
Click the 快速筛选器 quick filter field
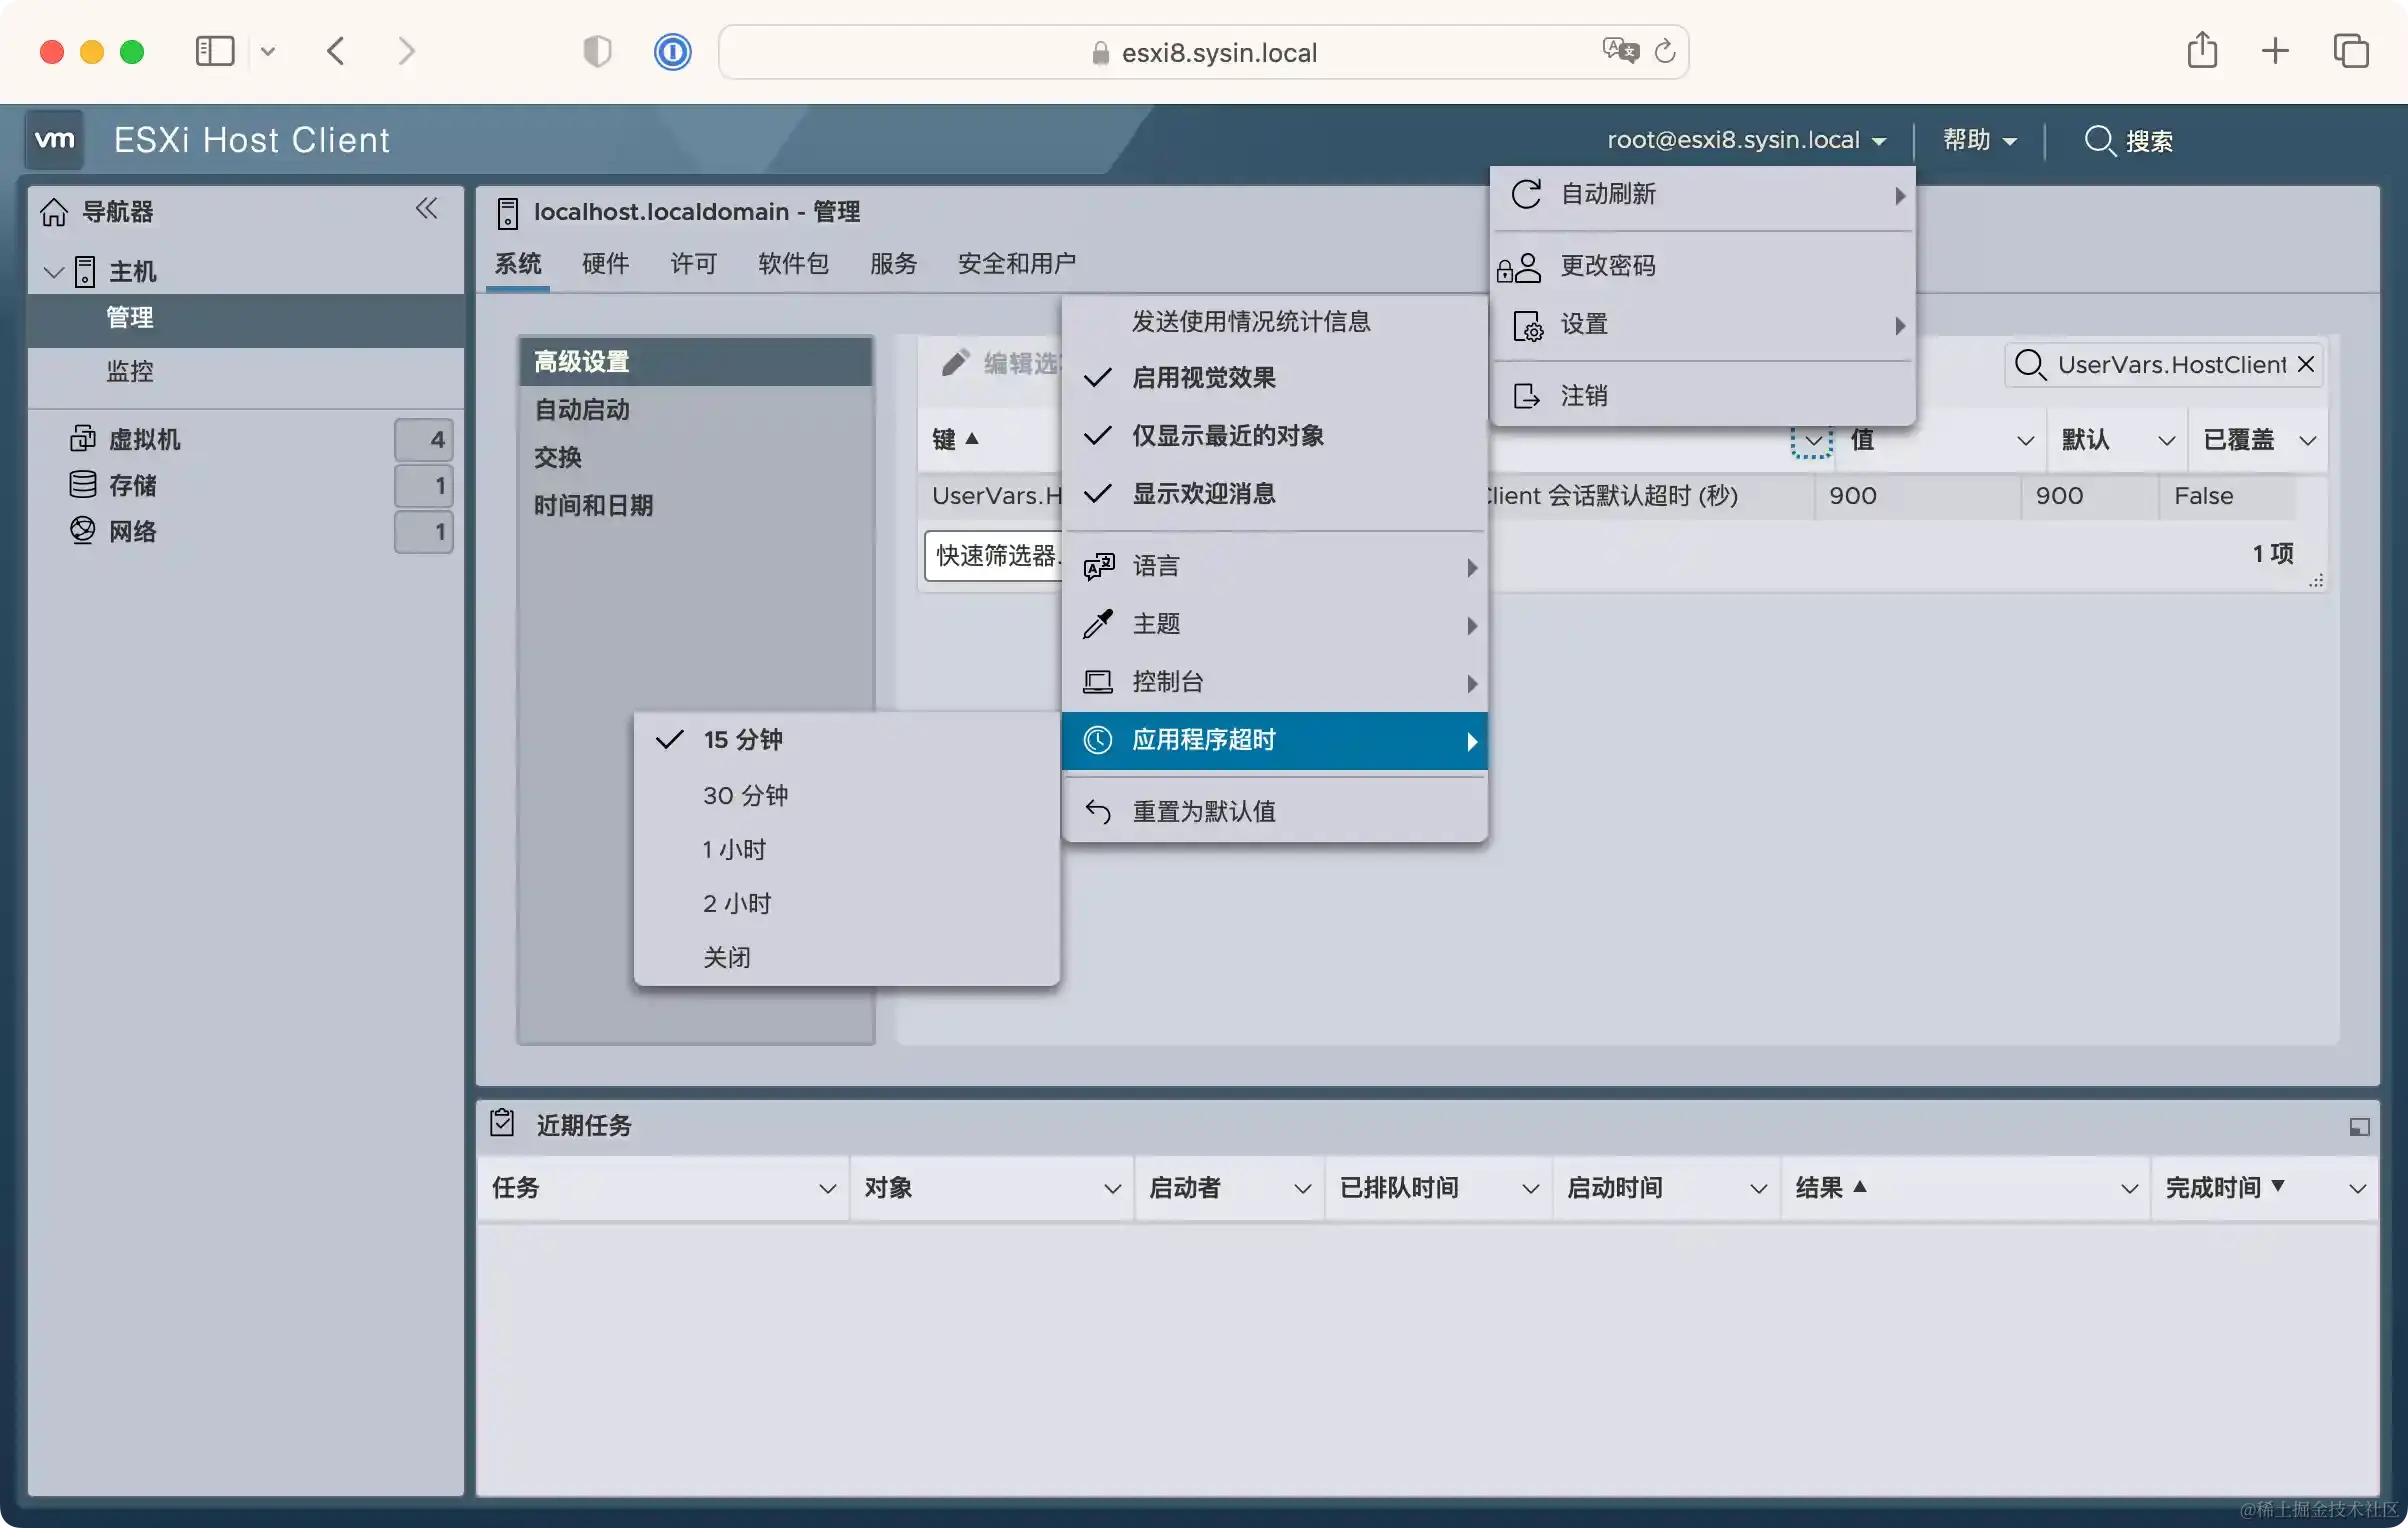(993, 556)
